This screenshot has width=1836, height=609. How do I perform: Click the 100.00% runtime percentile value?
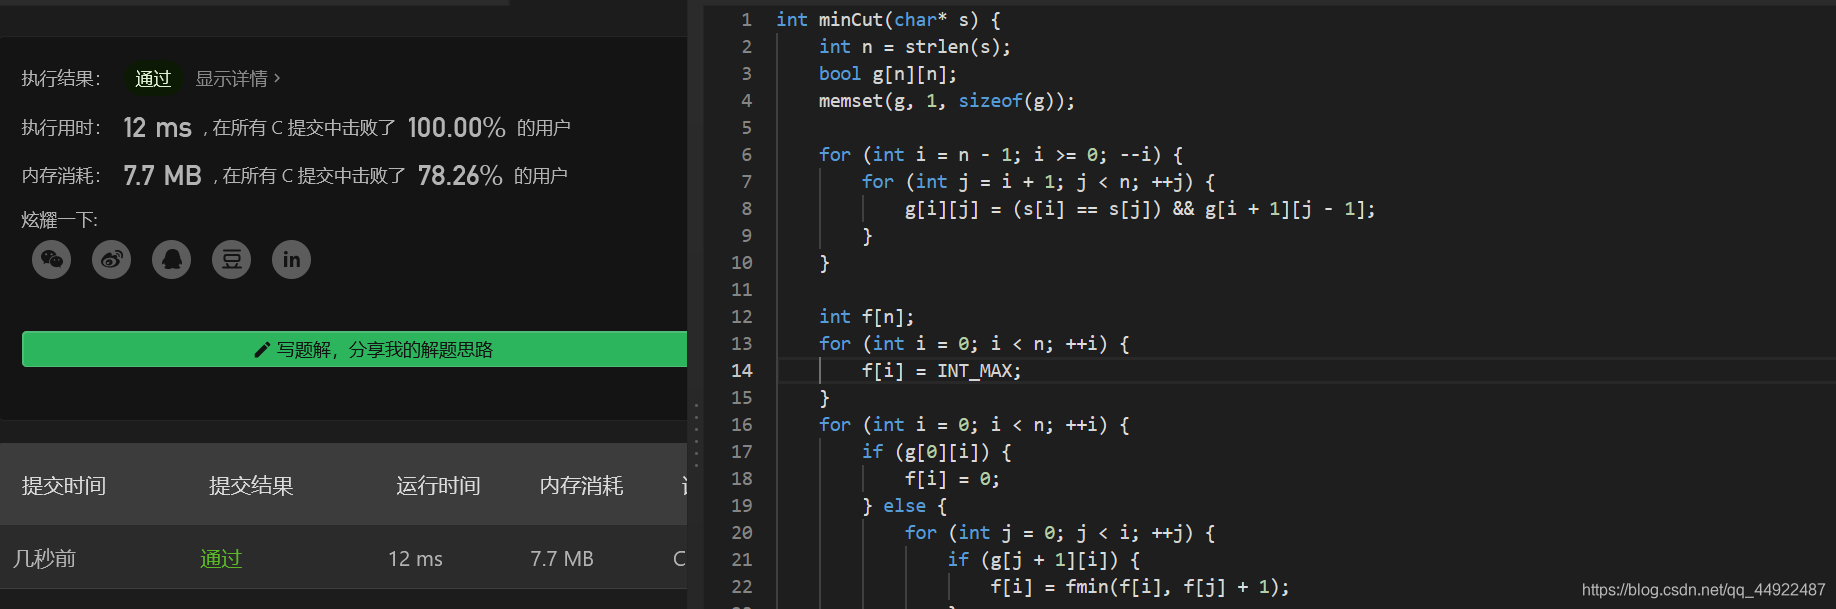[x=457, y=128]
